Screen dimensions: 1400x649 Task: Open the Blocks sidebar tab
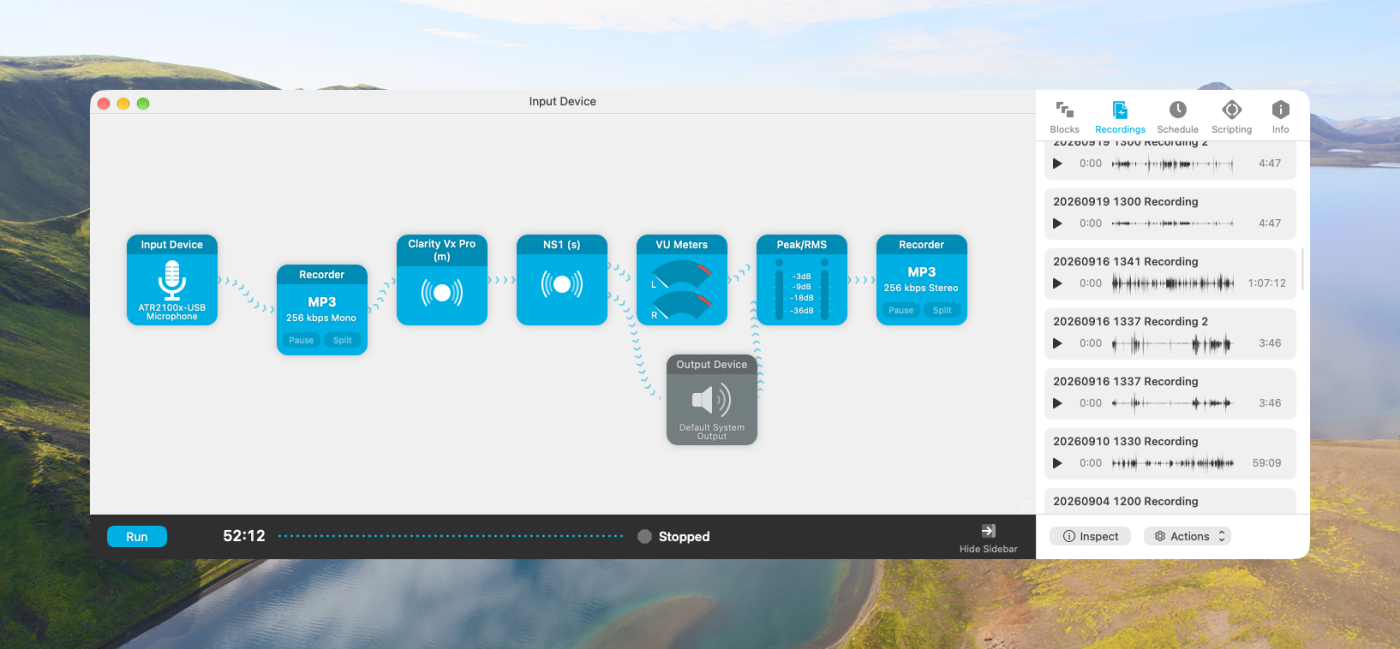[x=1064, y=116]
